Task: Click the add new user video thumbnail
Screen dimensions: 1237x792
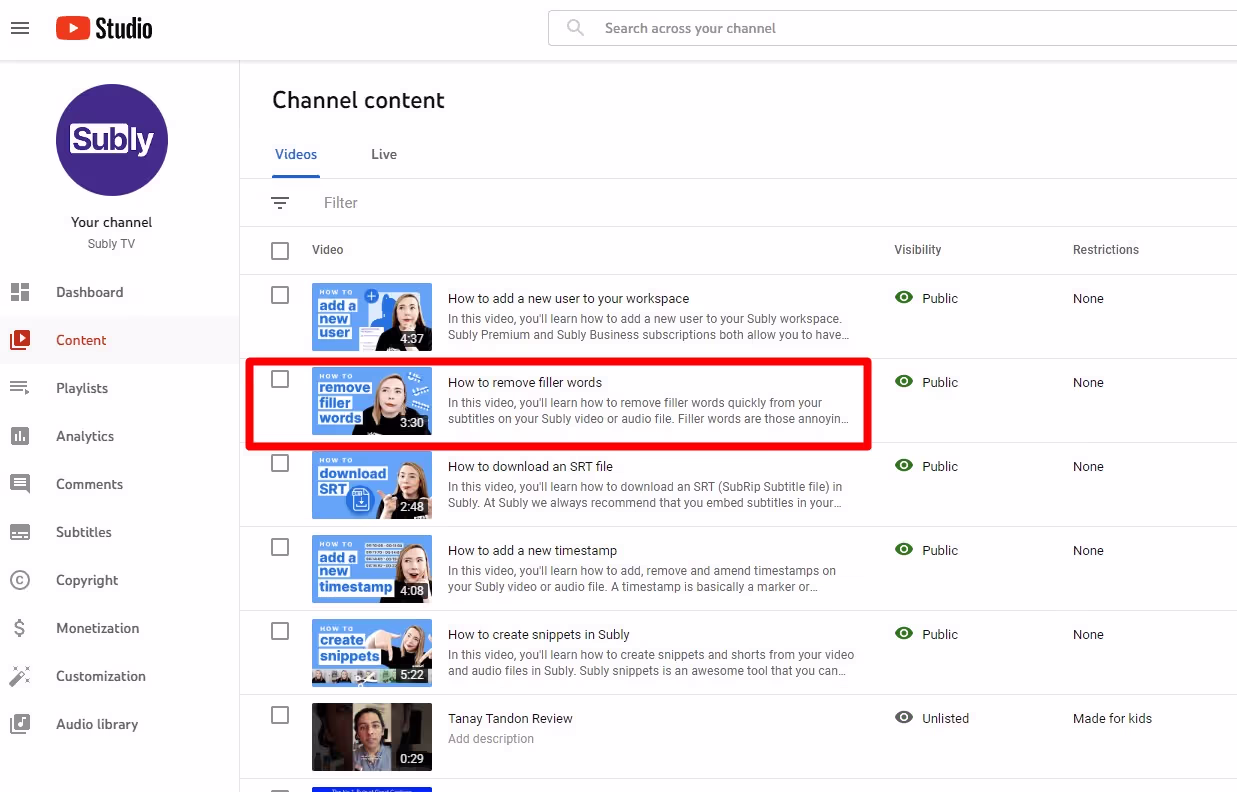Action: 372,317
